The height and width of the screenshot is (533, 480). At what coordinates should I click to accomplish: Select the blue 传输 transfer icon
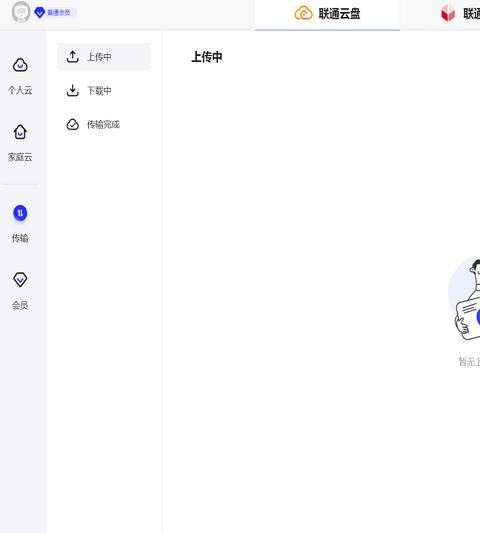pos(20,213)
